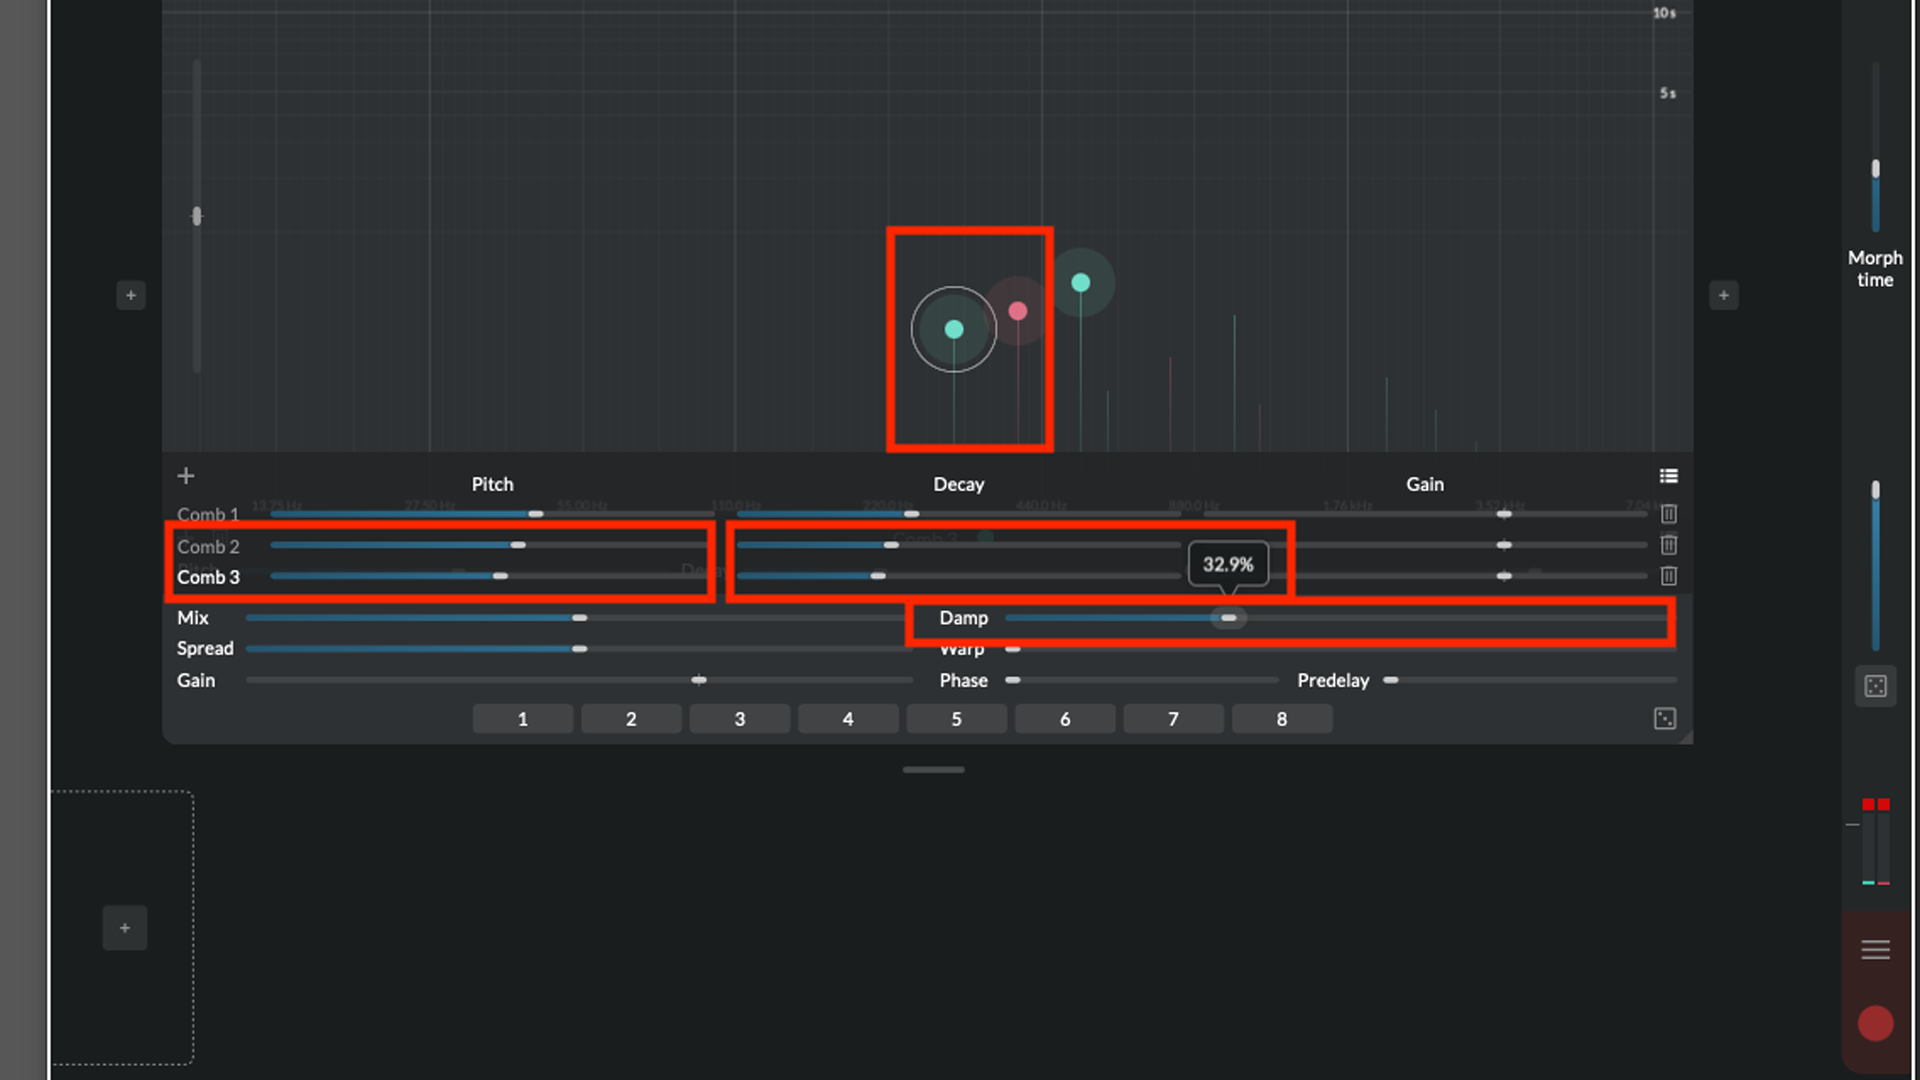Select preset slot 6
Image resolution: width=1920 pixels, height=1080 pixels.
point(1065,719)
